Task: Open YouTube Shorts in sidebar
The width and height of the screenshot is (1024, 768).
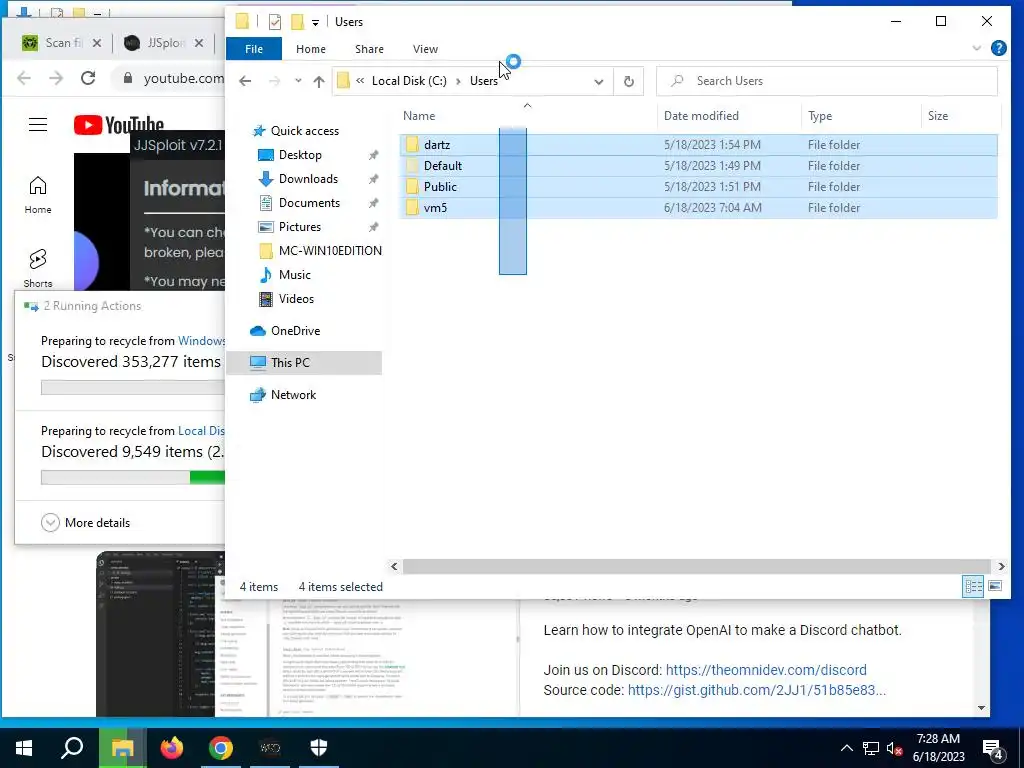Action: pyautogui.click(x=38, y=268)
